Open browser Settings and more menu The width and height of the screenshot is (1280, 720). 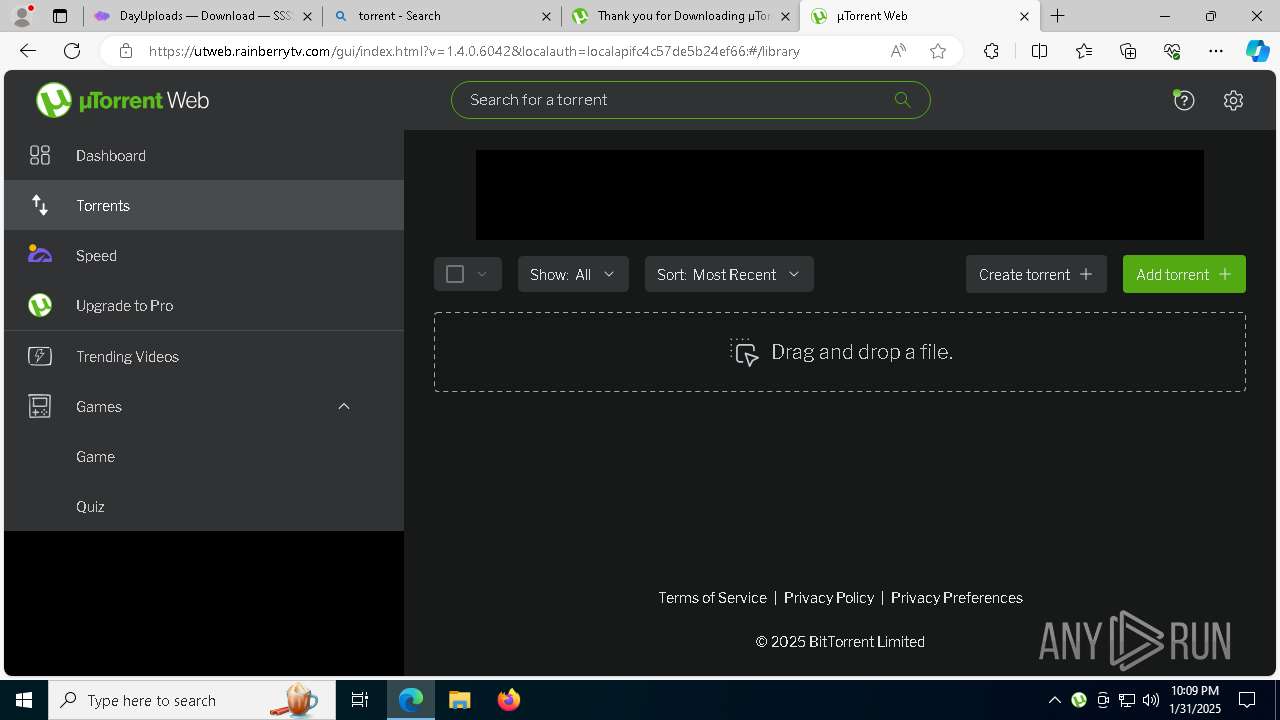(x=1216, y=51)
